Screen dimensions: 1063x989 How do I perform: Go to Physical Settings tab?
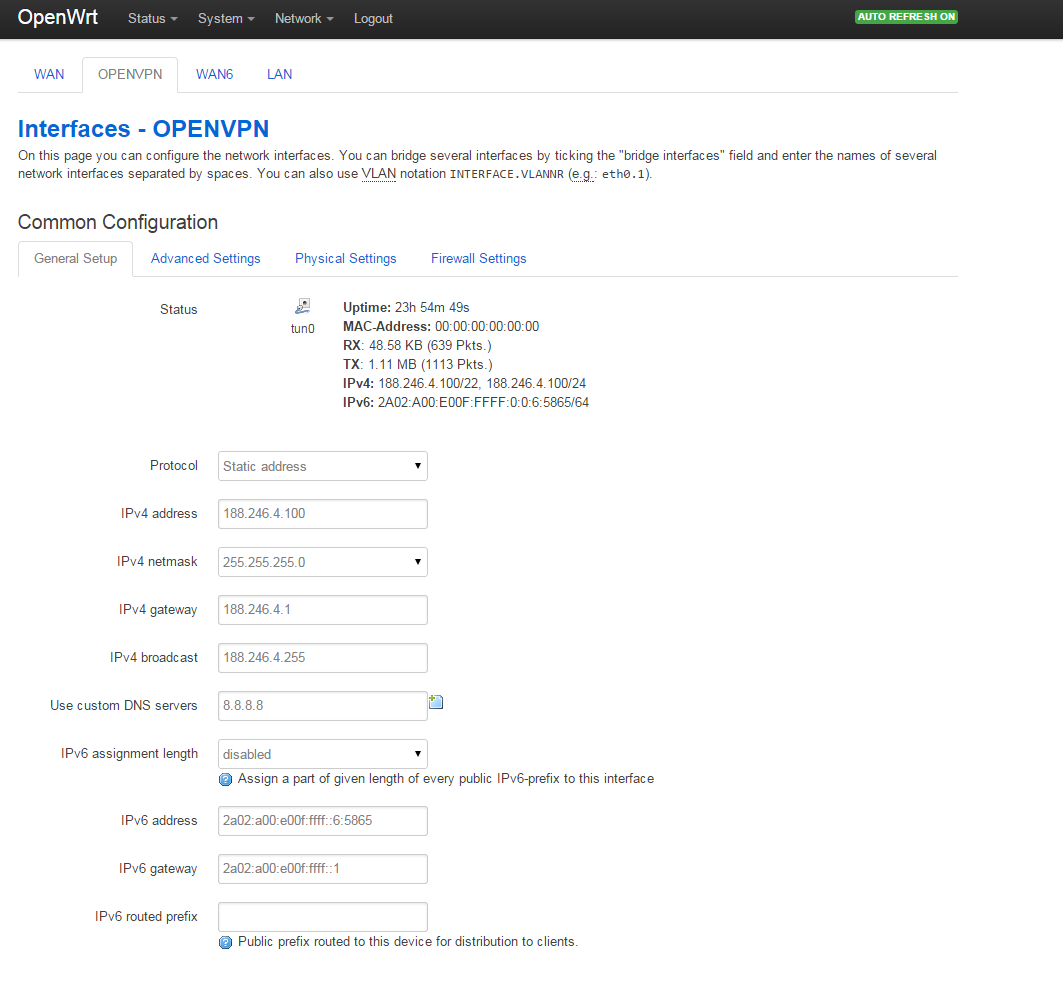click(345, 259)
